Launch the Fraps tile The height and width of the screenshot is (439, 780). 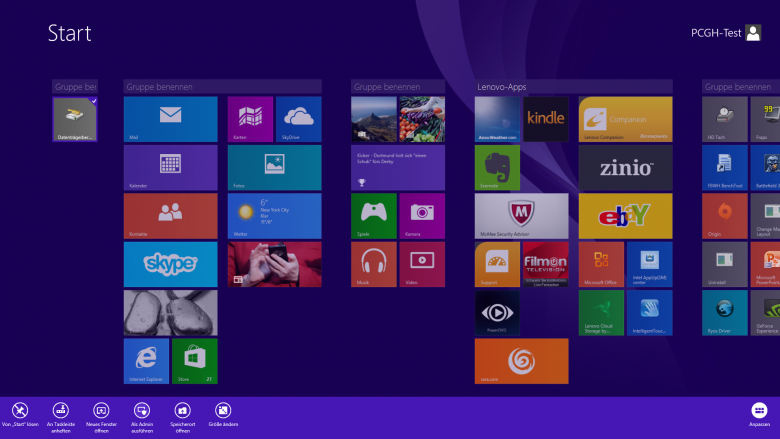point(765,119)
